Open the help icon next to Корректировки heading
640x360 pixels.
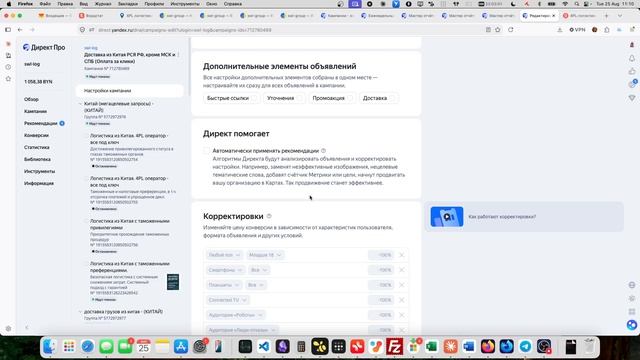point(269,216)
